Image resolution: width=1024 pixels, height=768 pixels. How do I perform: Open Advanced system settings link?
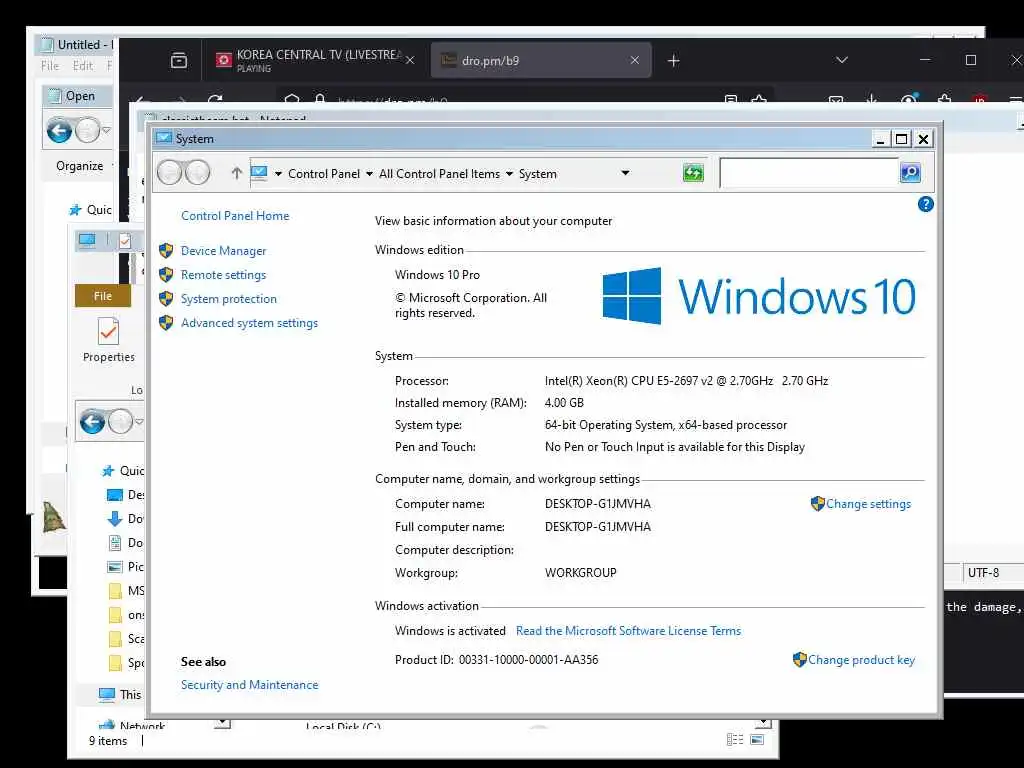pyautogui.click(x=249, y=323)
